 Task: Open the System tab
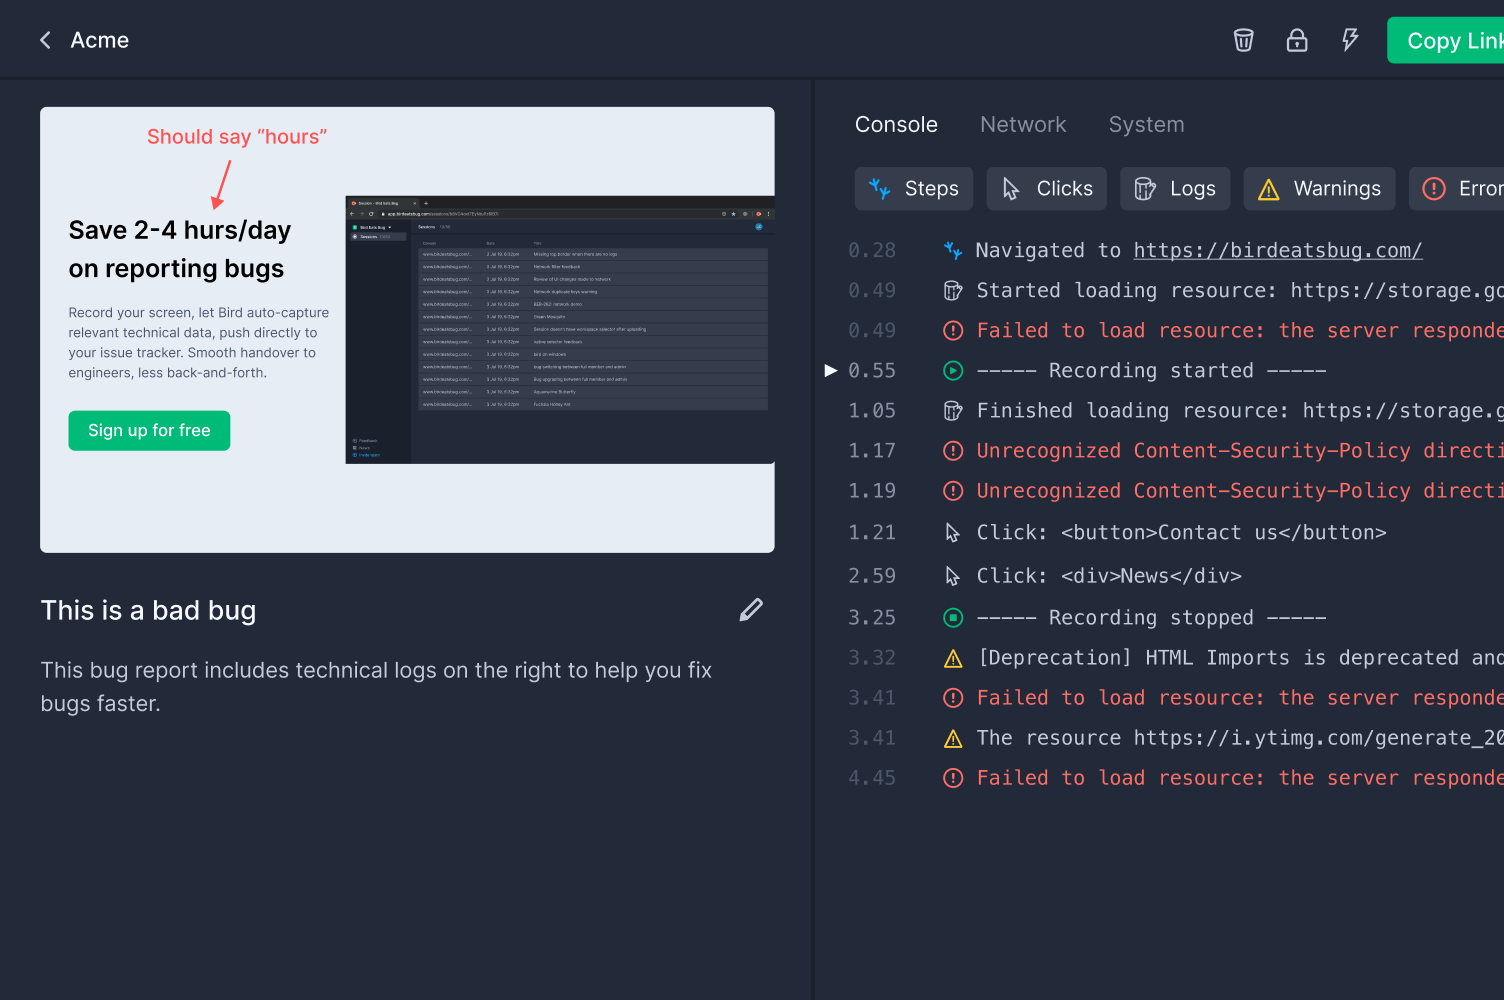pos(1146,125)
